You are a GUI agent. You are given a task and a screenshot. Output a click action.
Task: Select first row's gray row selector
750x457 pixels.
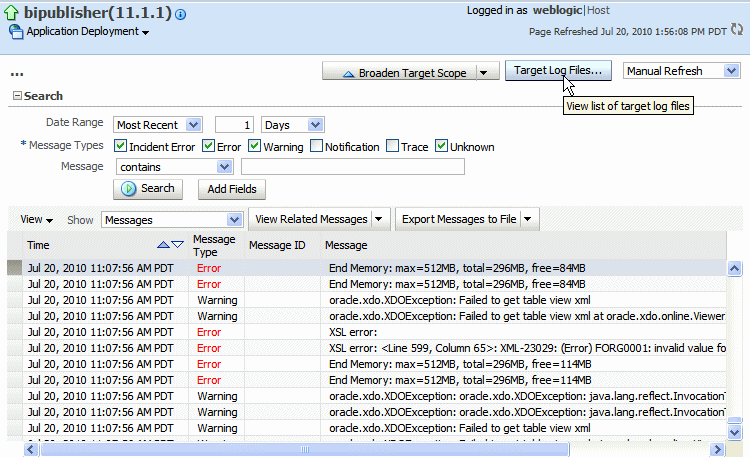click(15, 268)
